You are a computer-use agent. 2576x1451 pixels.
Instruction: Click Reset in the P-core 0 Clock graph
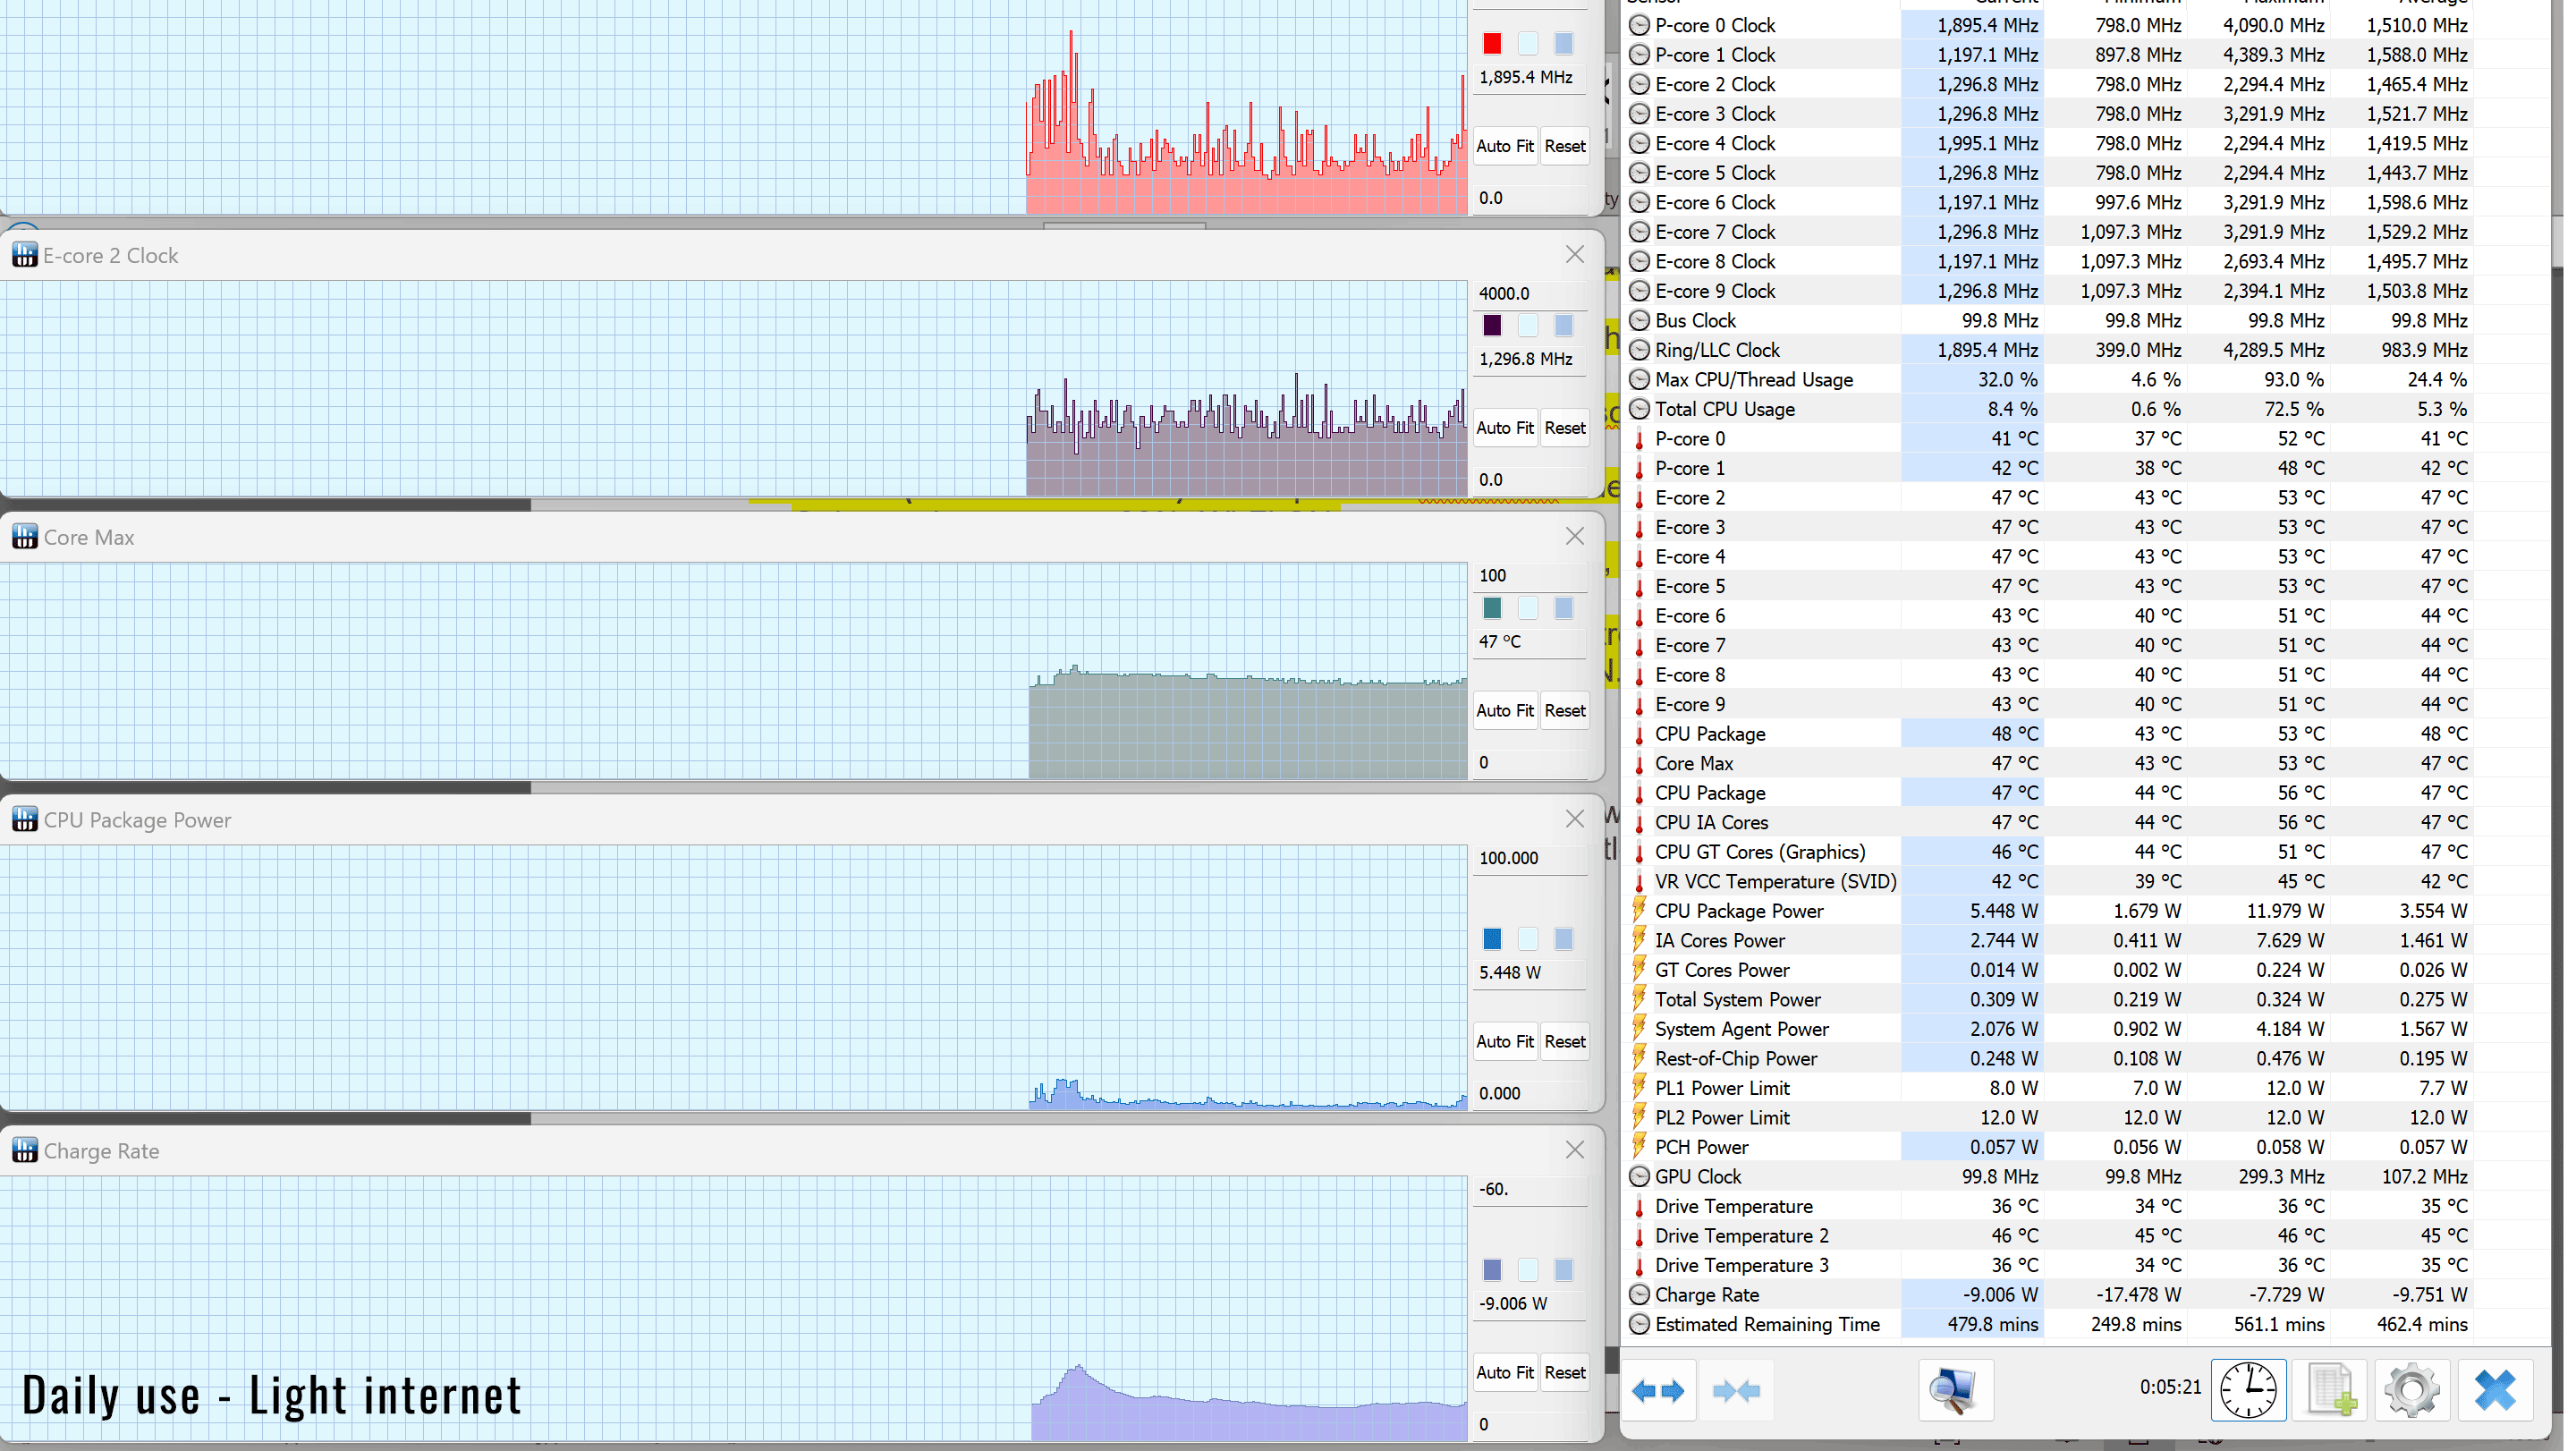[x=1564, y=146]
